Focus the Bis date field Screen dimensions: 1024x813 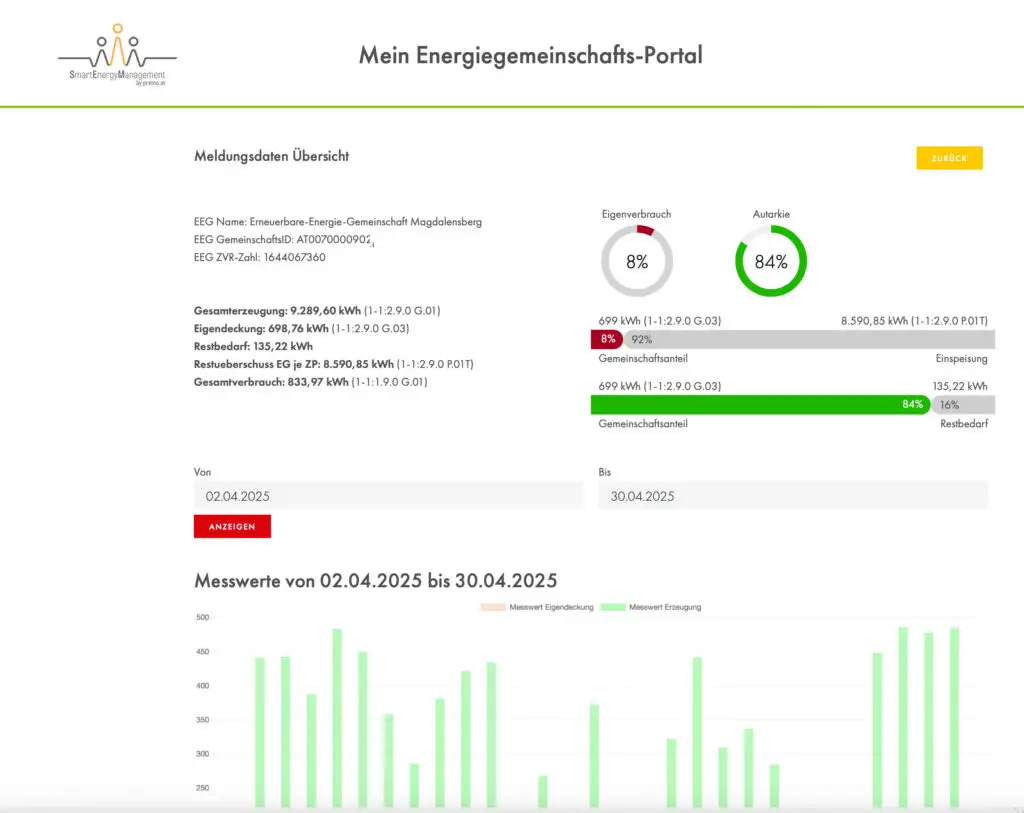(x=792, y=495)
